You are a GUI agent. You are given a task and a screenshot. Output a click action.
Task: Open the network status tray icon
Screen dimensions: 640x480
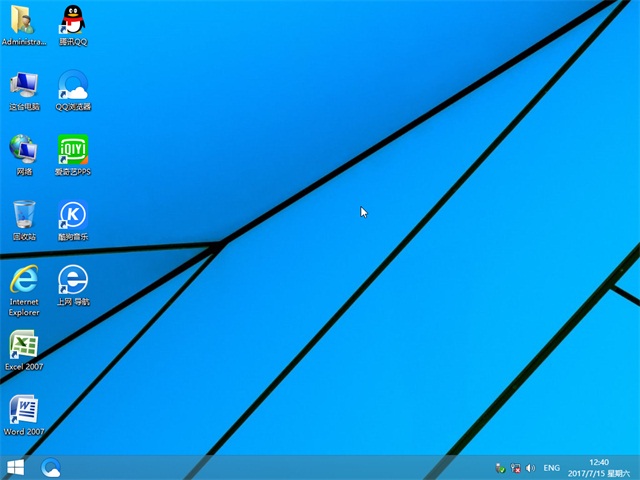[x=515, y=468]
